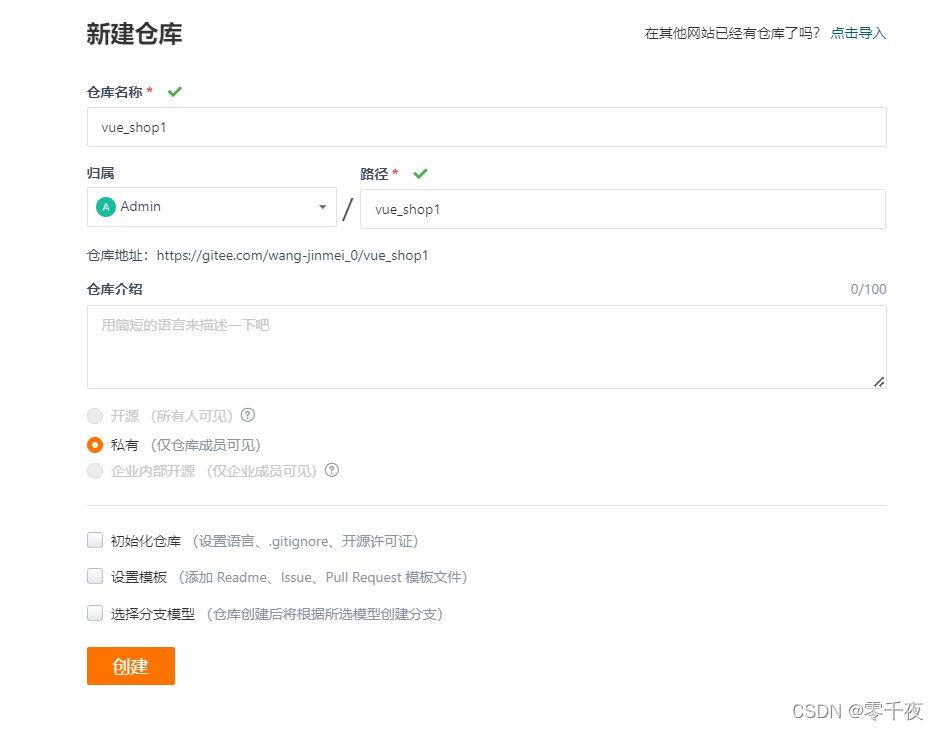This screenshot has height=730, width=939.
Task: Enable the 初始化仓库 checkbox
Action: point(95,540)
